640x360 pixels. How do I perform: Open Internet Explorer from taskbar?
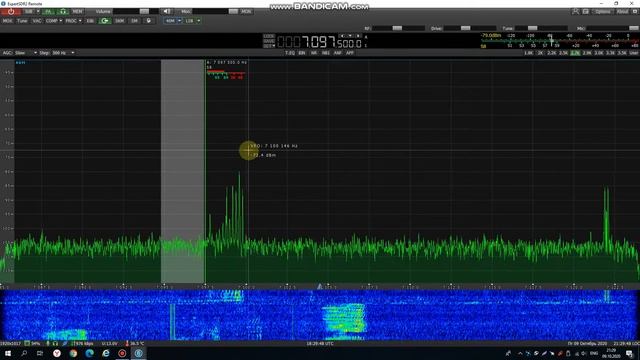[x=106, y=353]
